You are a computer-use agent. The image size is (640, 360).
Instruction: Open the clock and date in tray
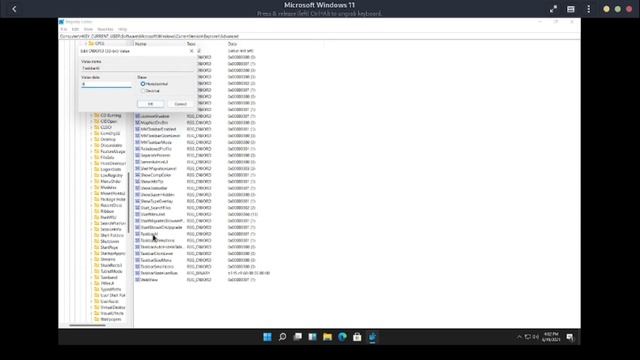[550, 337]
